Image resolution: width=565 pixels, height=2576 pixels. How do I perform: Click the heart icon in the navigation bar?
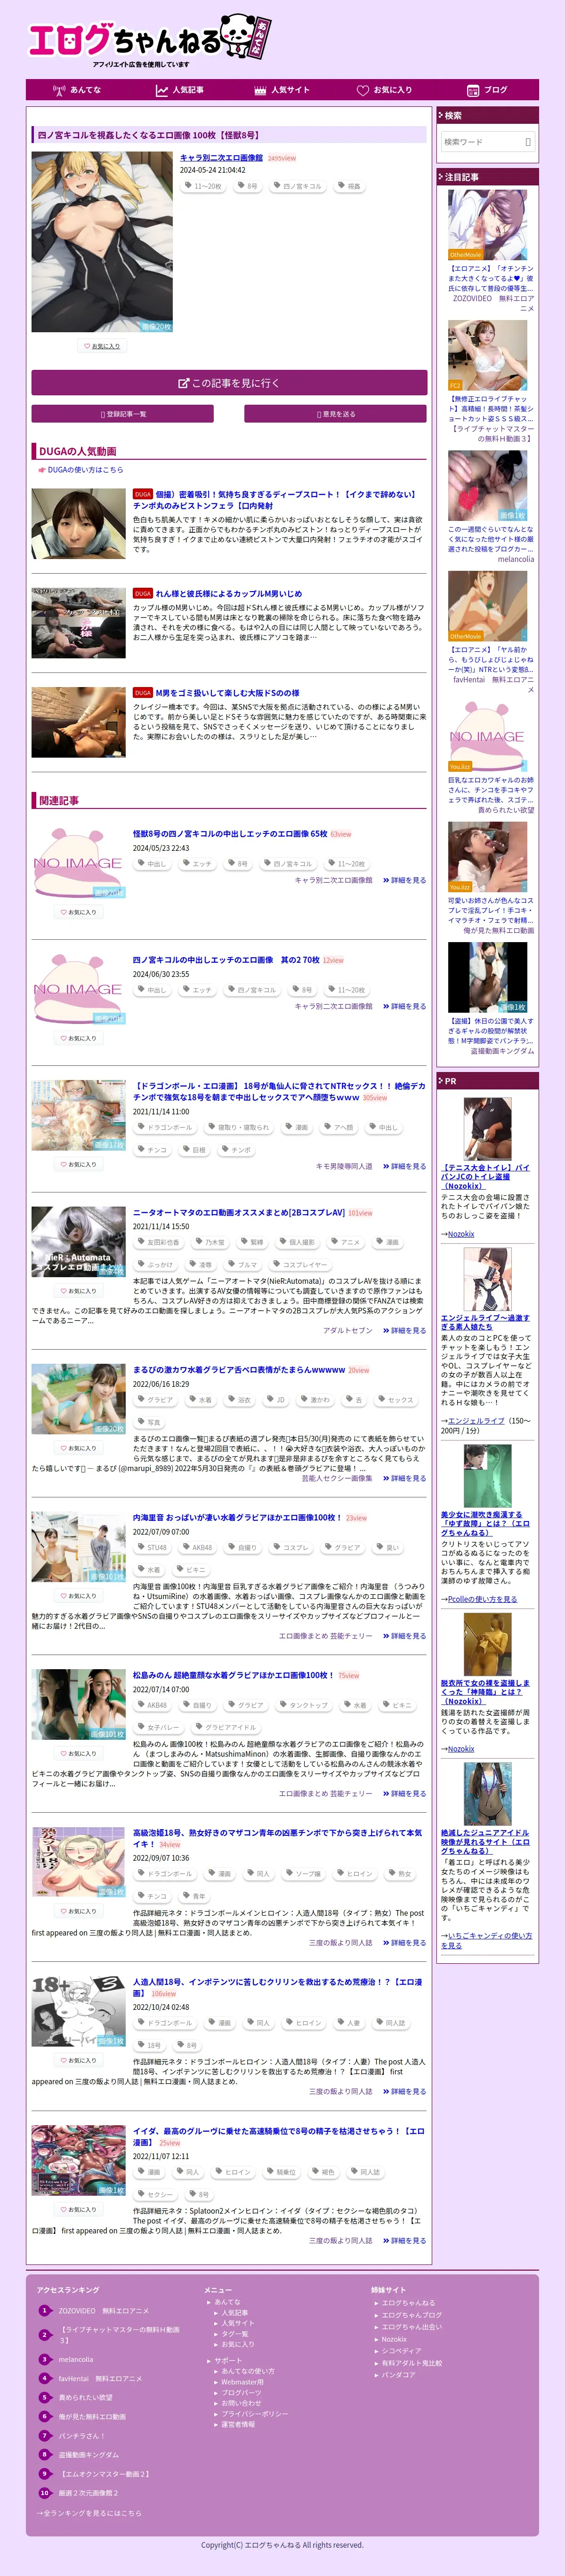click(363, 90)
